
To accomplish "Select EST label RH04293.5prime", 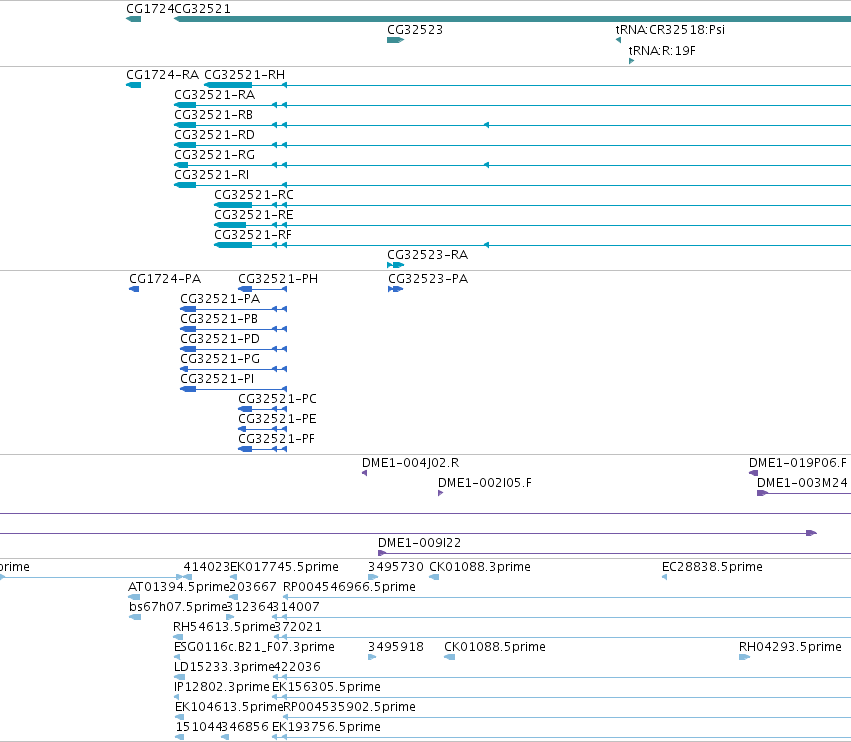I will (790, 647).
